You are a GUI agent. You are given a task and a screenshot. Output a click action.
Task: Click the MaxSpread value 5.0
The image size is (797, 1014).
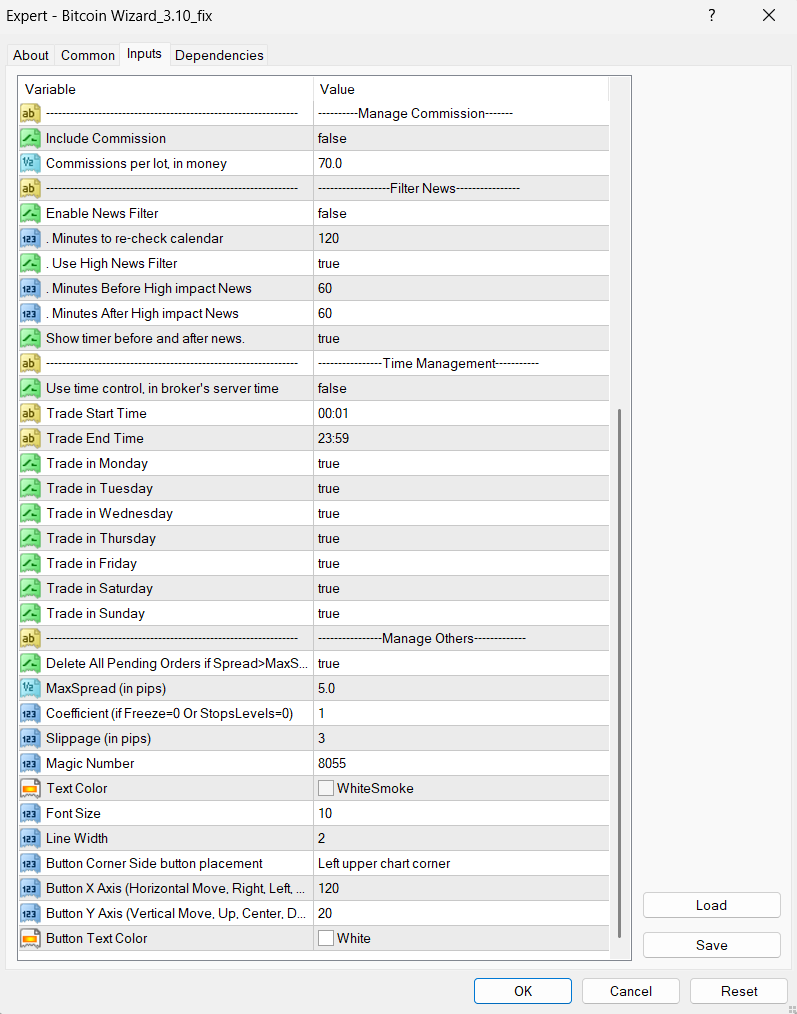(326, 689)
